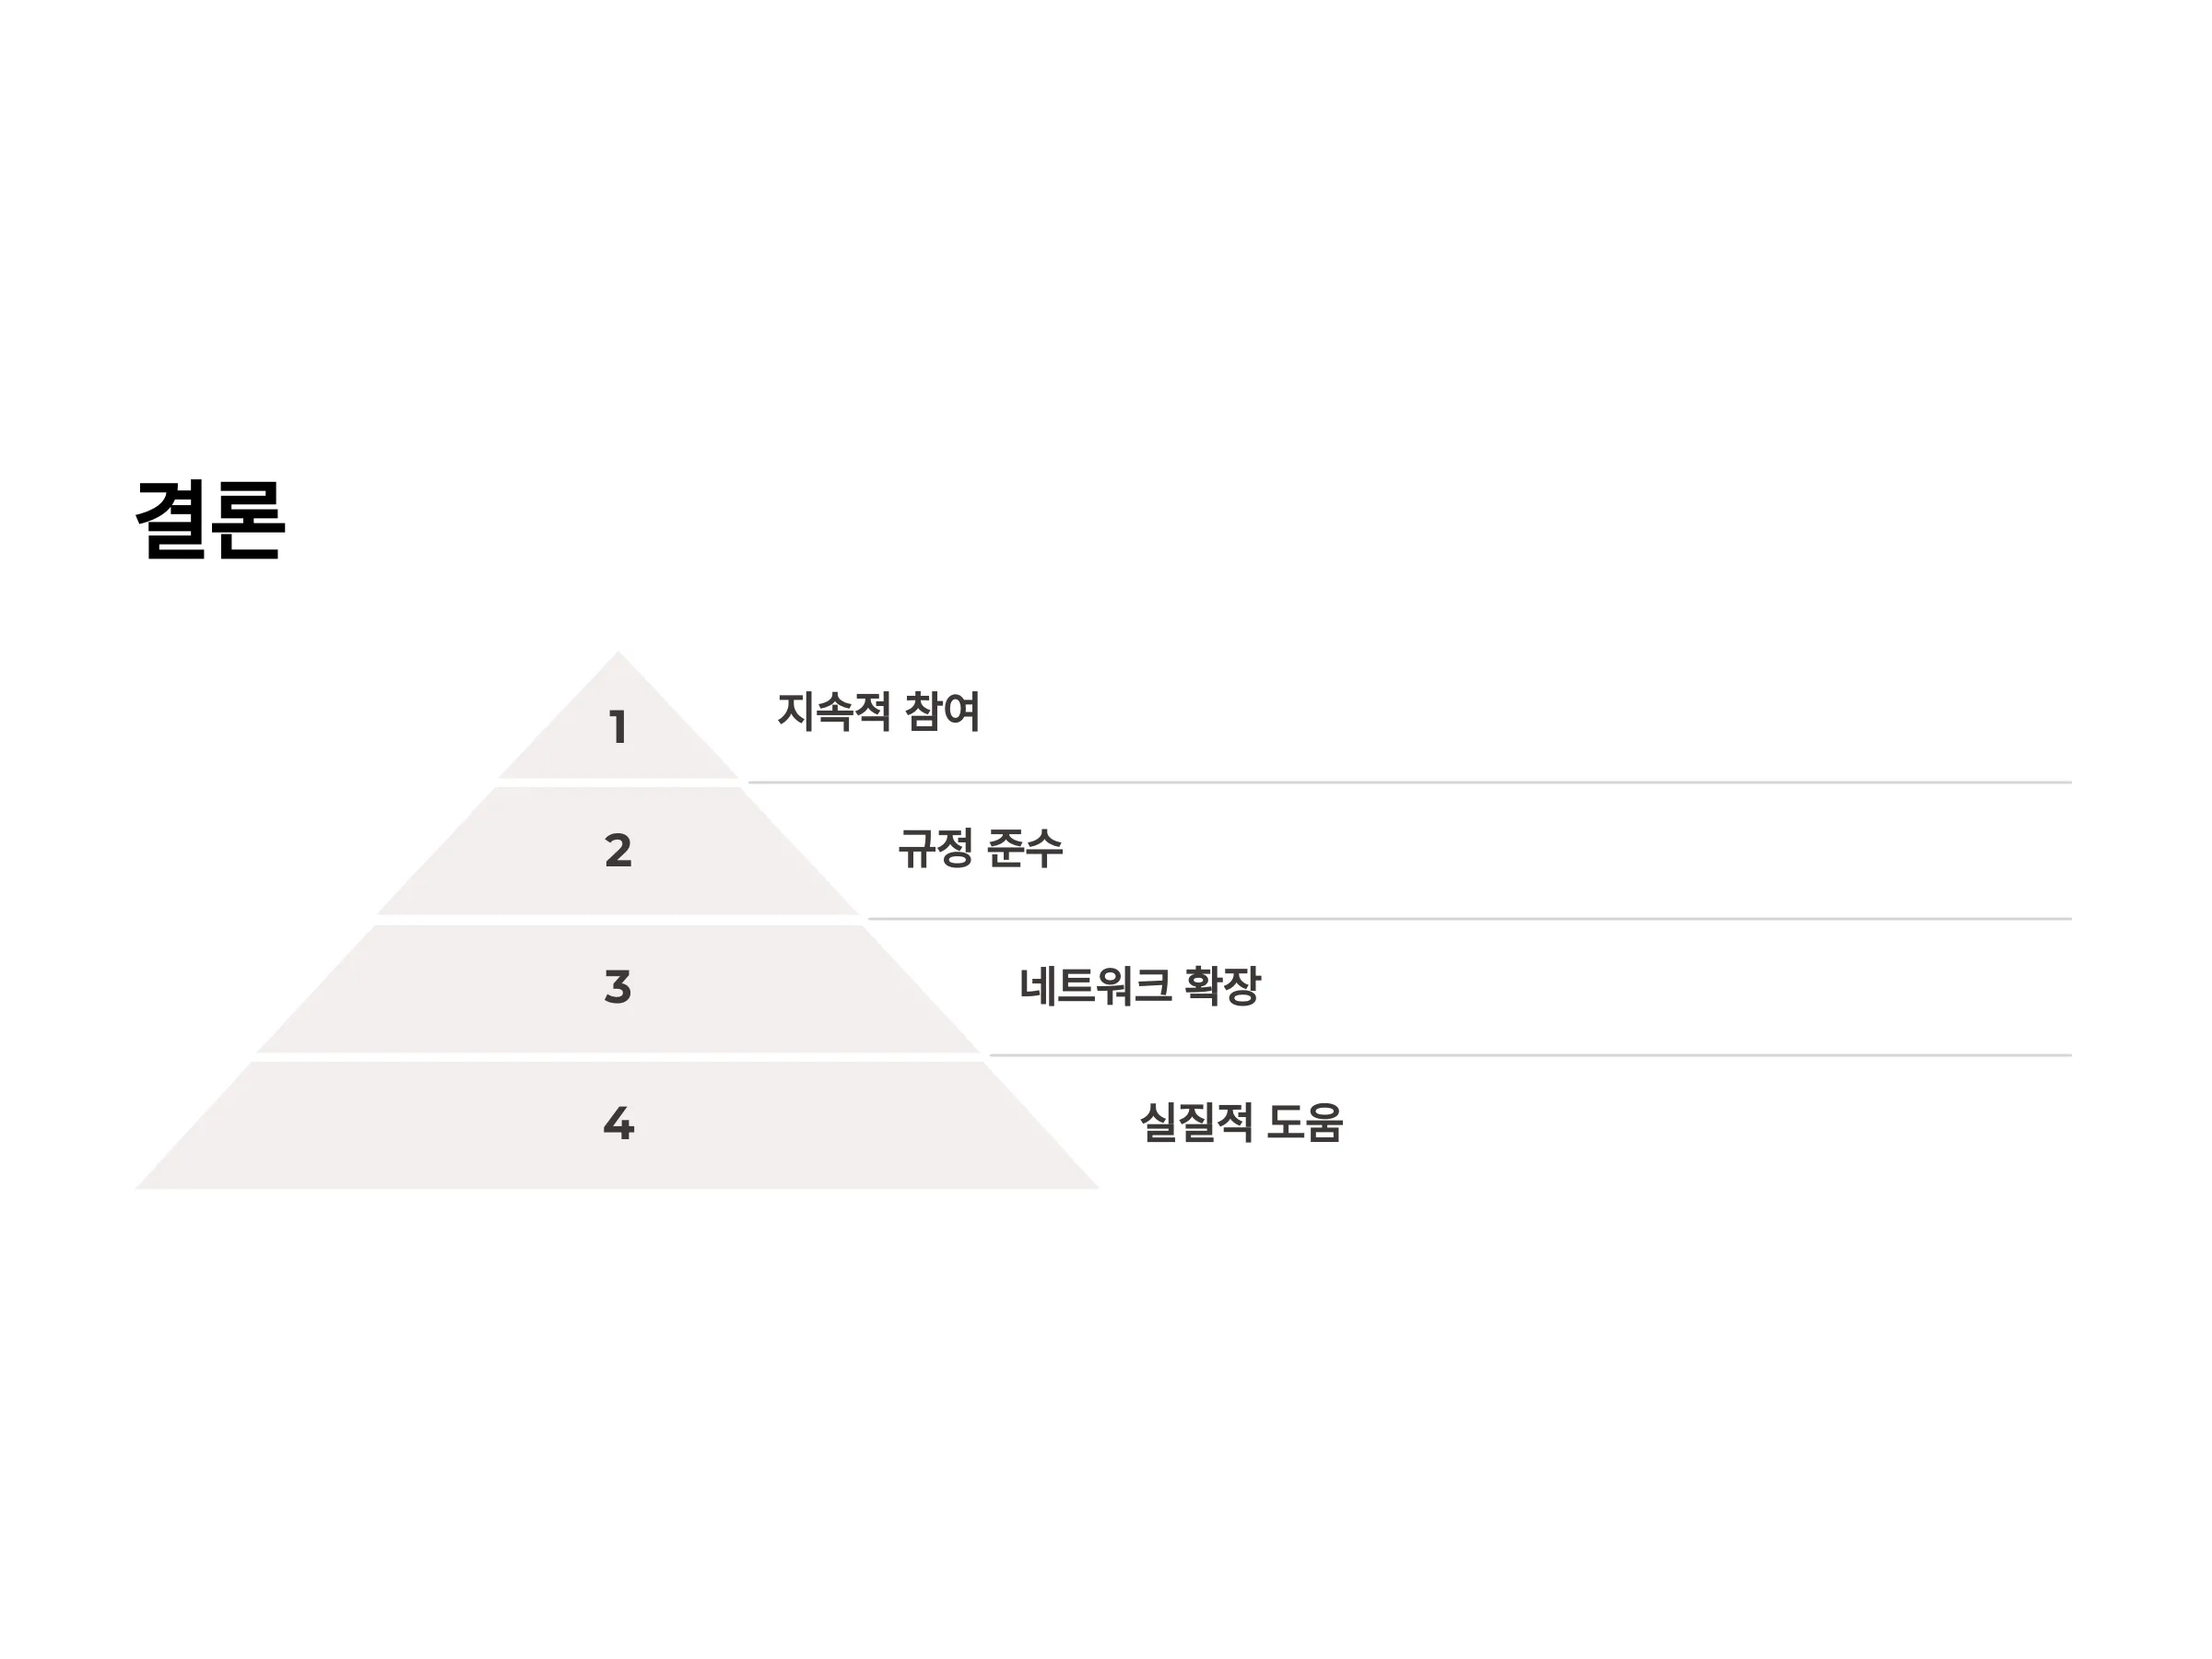Image resolution: width=2212 pixels, height=1659 pixels.
Task: Select the slide title 결론
Action: (210, 520)
